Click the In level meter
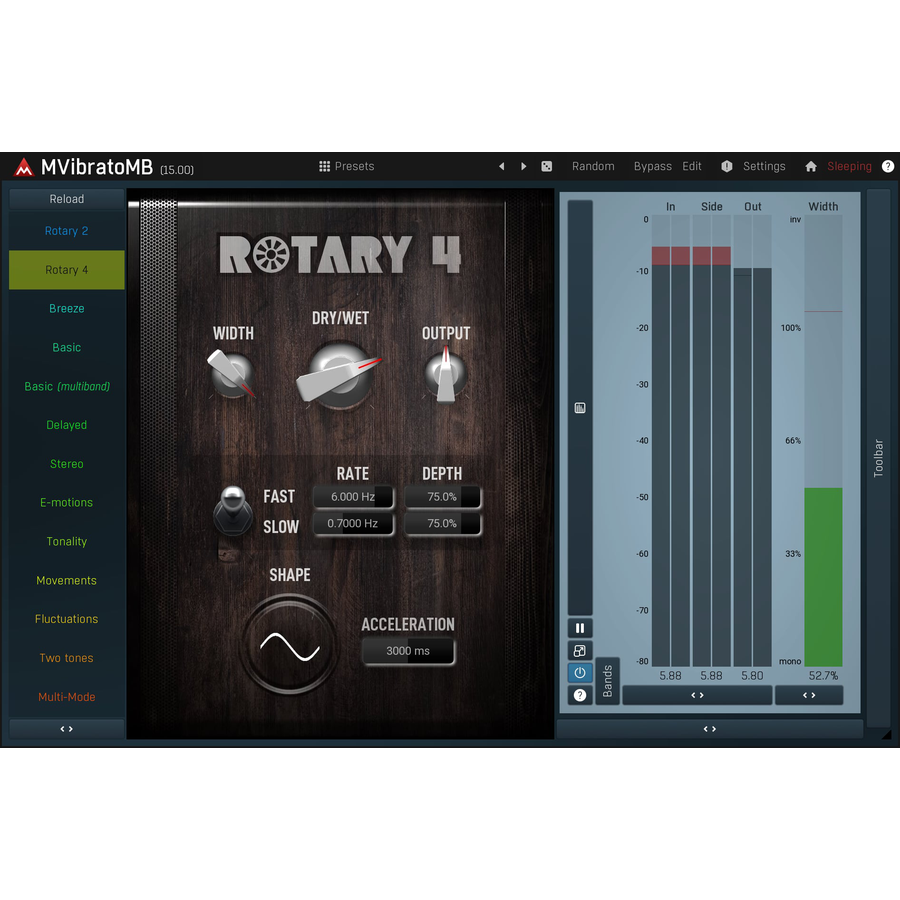This screenshot has width=900, height=900. 670,441
